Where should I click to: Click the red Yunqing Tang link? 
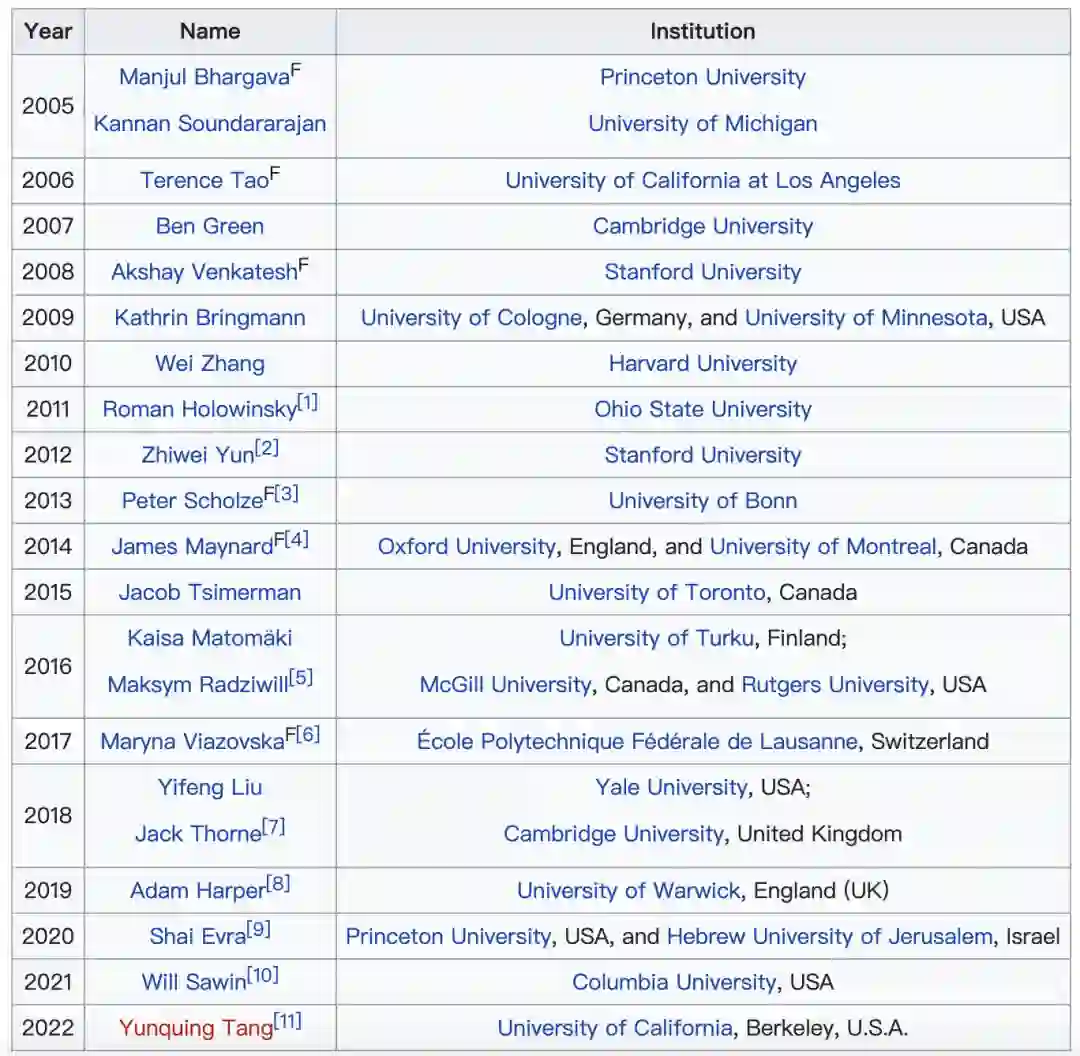click(x=196, y=1028)
